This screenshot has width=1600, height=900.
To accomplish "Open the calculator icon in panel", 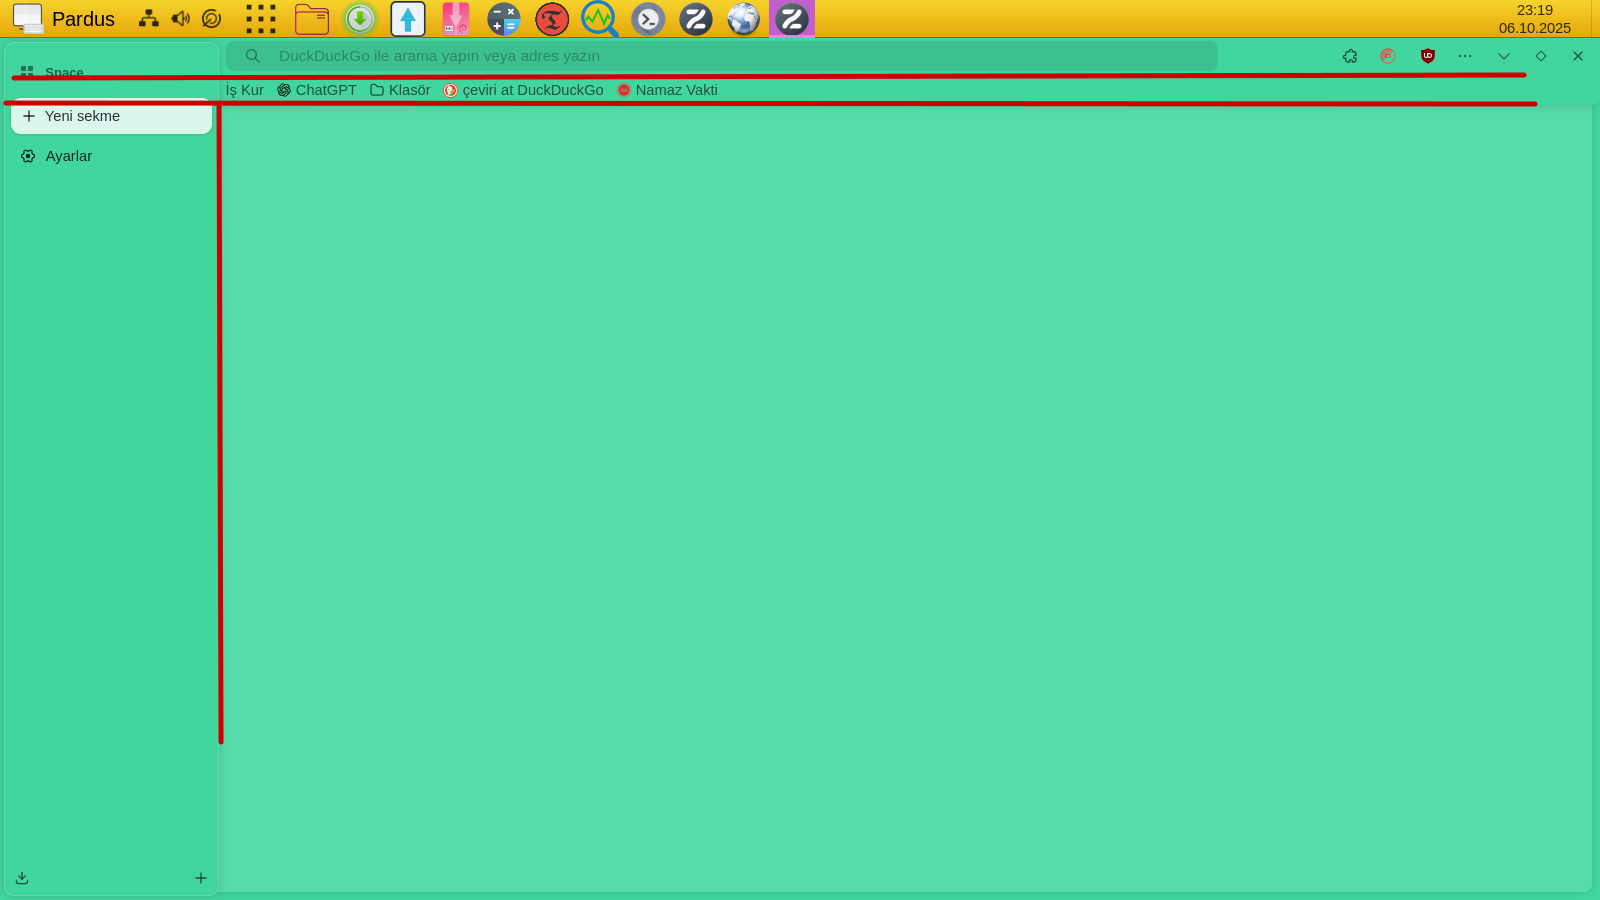I will 504,19.
